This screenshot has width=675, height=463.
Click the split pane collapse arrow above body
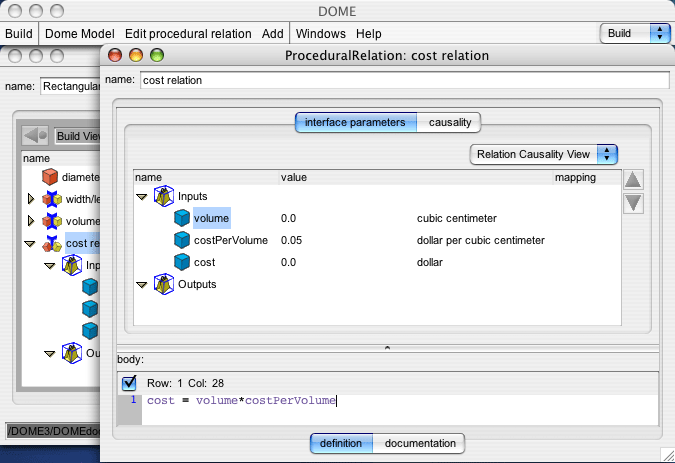click(x=387, y=348)
